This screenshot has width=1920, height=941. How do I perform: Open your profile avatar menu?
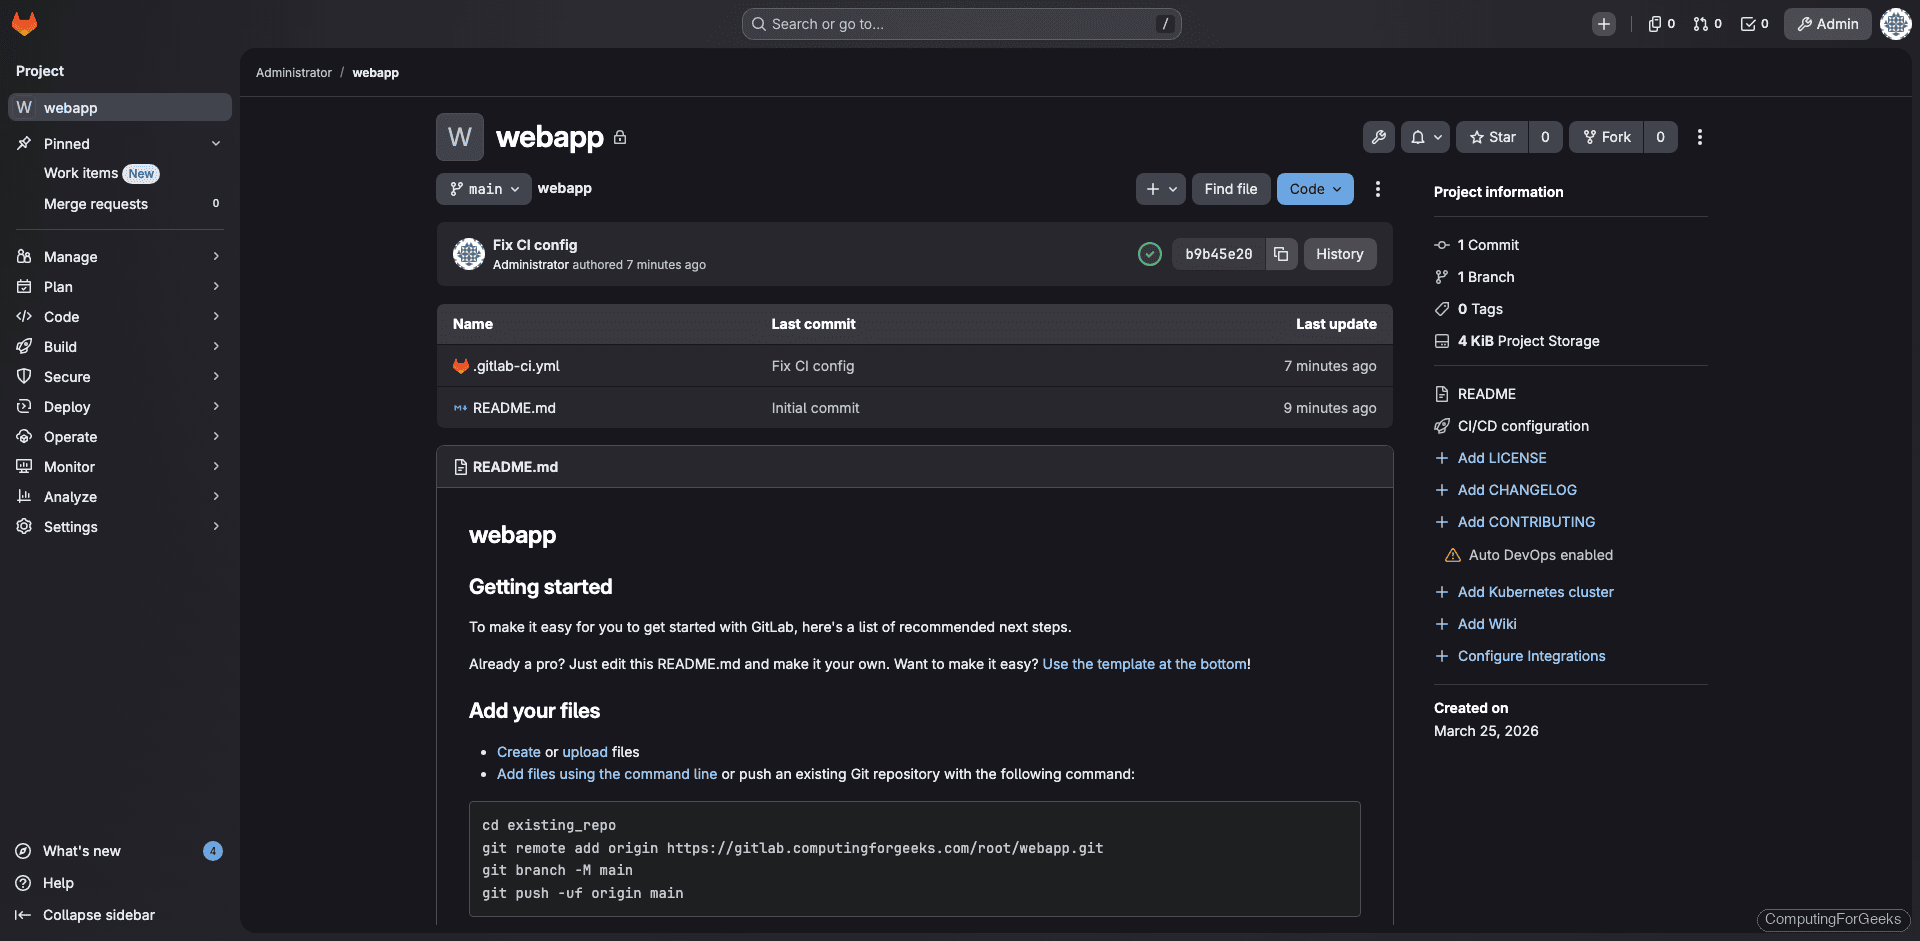click(1896, 23)
